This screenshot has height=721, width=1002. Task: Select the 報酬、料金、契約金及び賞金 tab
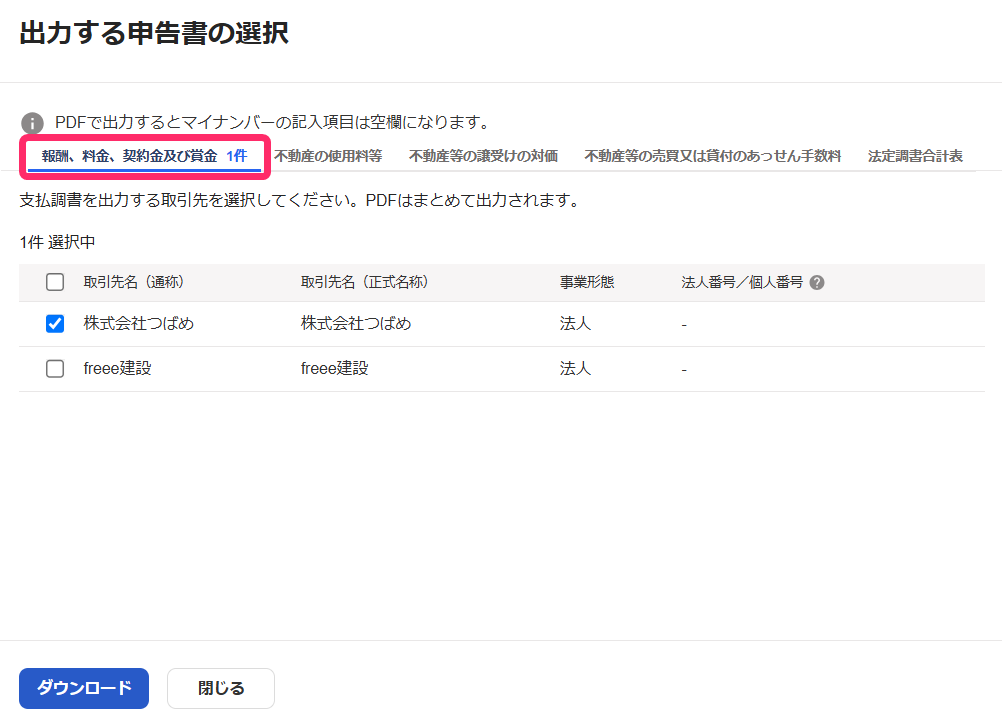coord(144,156)
